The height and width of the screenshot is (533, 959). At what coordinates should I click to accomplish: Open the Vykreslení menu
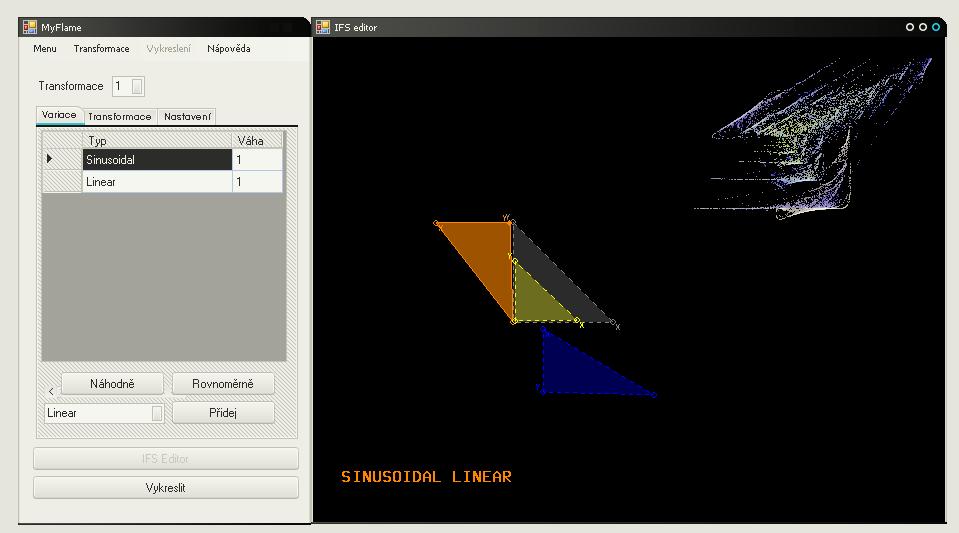(x=168, y=48)
